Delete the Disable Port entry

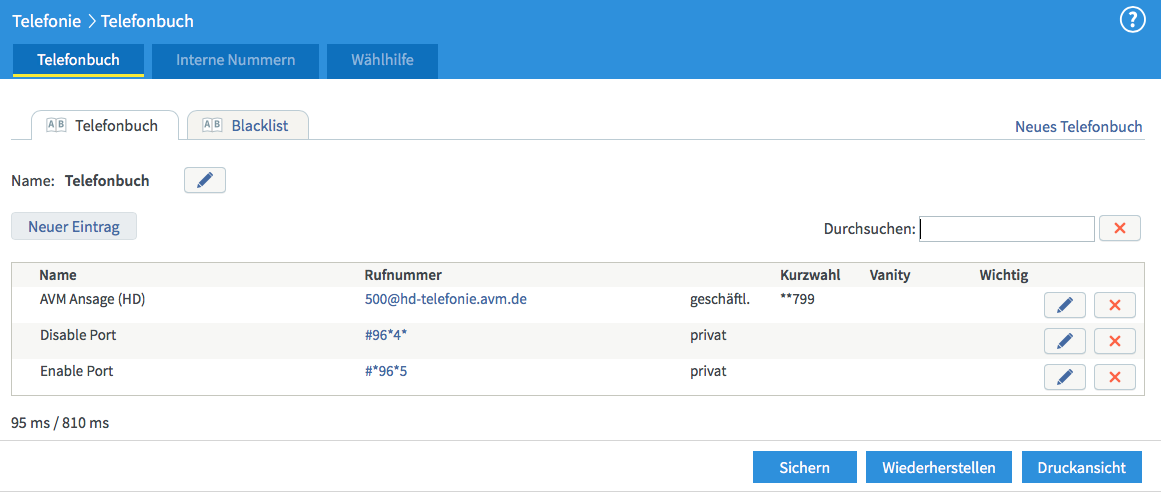tap(1114, 341)
